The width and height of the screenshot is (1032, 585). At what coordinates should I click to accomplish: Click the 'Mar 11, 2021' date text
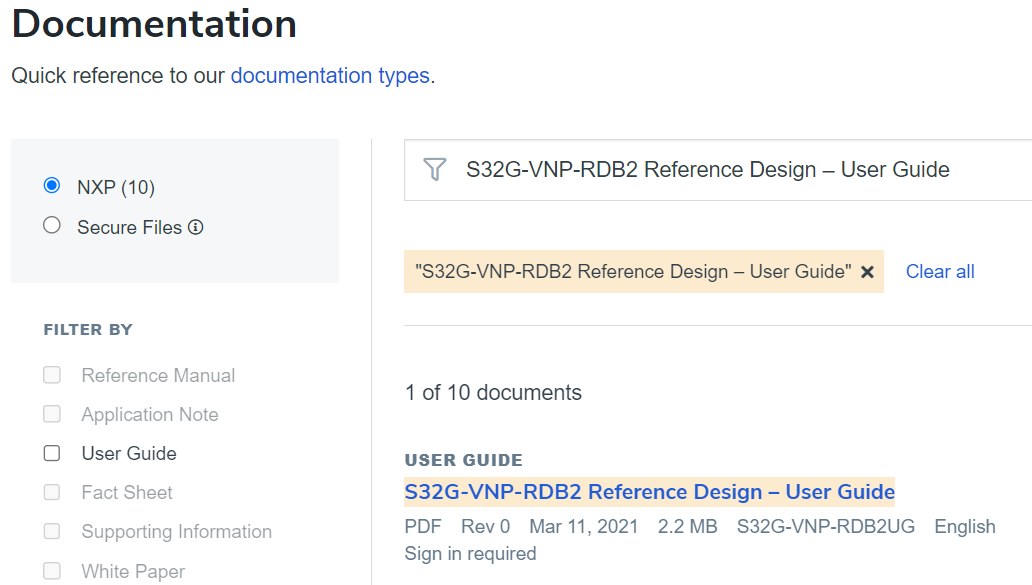tap(584, 526)
